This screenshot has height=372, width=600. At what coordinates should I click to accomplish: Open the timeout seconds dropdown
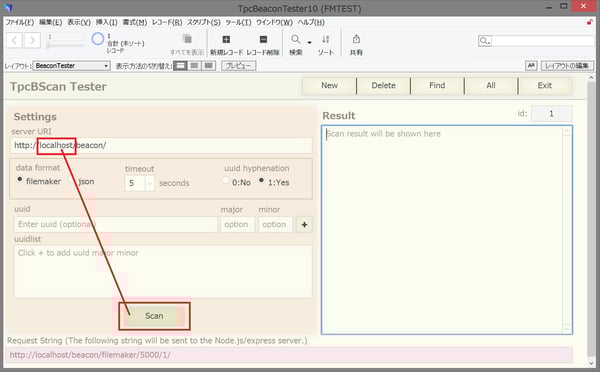(x=150, y=184)
